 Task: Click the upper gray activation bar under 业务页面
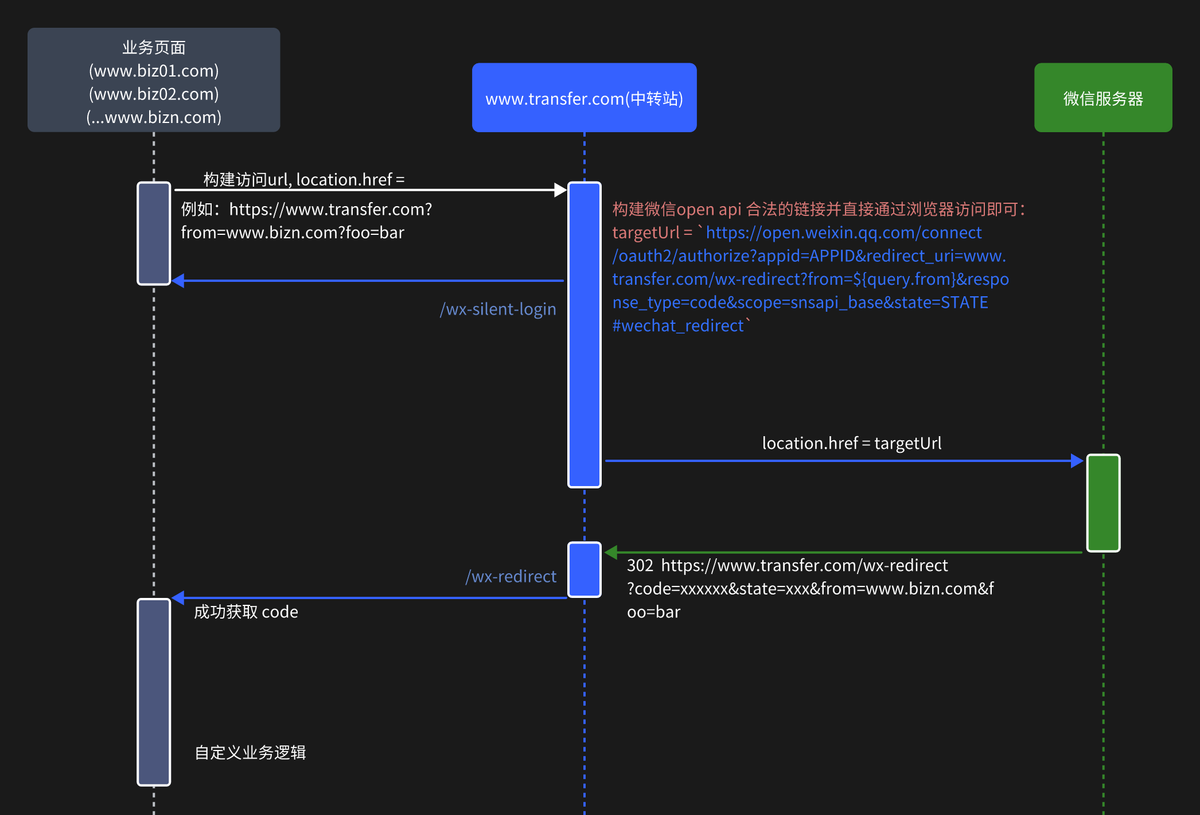[x=154, y=234]
